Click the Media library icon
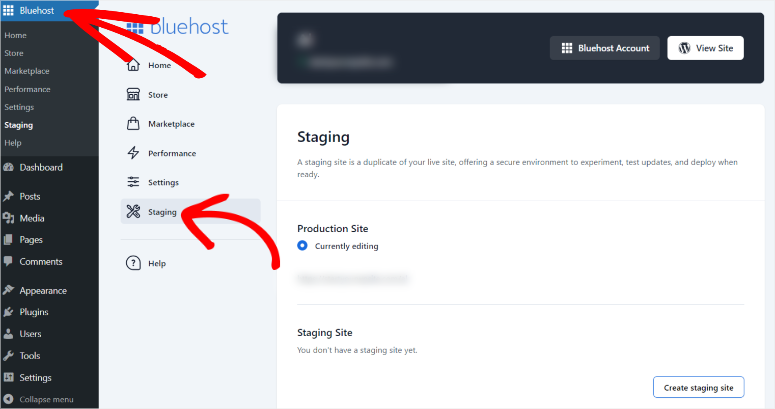The image size is (775, 409). [8, 218]
